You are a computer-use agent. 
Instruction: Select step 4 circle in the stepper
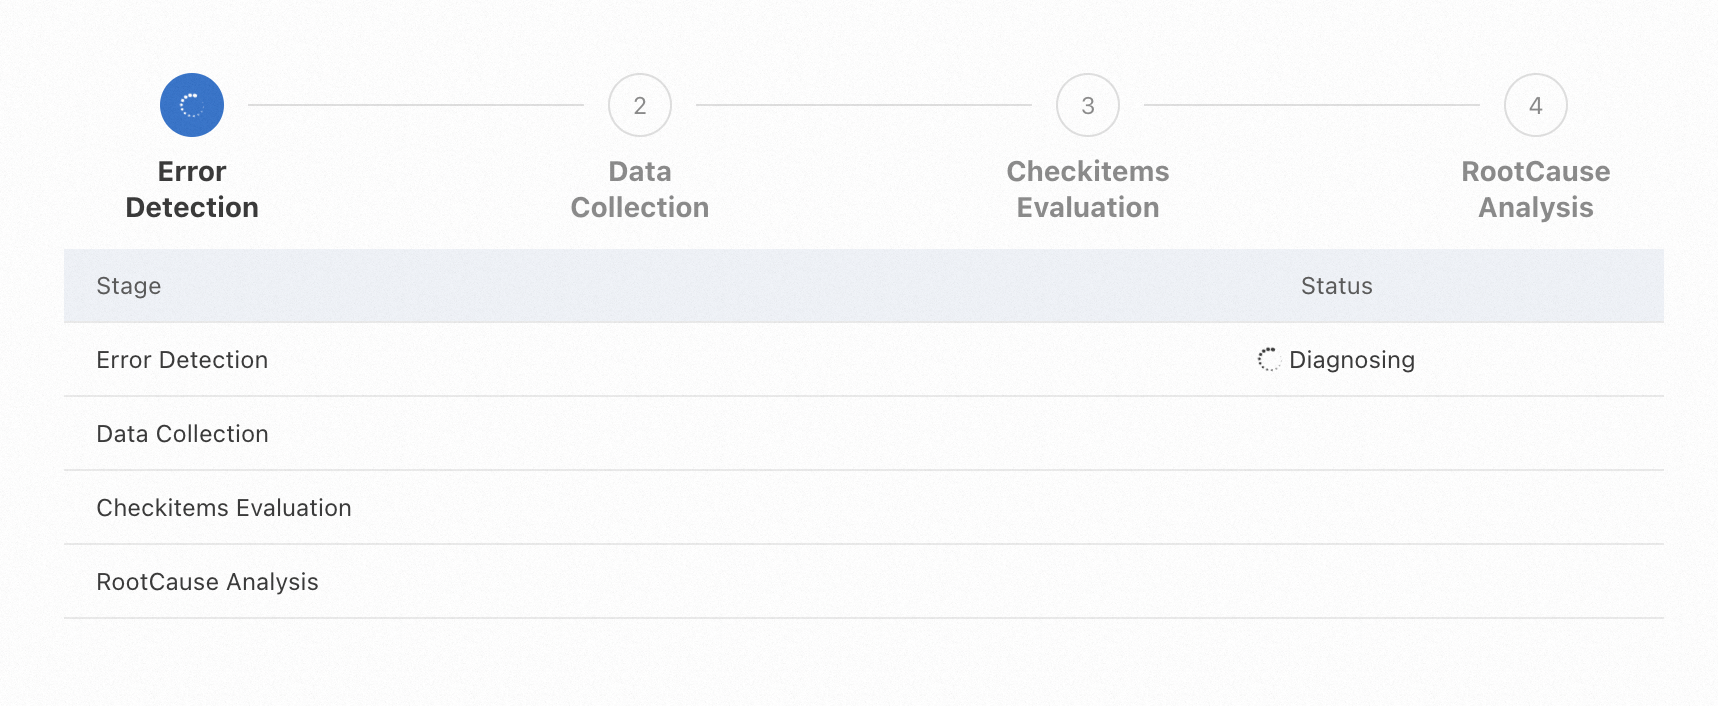pos(1536,105)
